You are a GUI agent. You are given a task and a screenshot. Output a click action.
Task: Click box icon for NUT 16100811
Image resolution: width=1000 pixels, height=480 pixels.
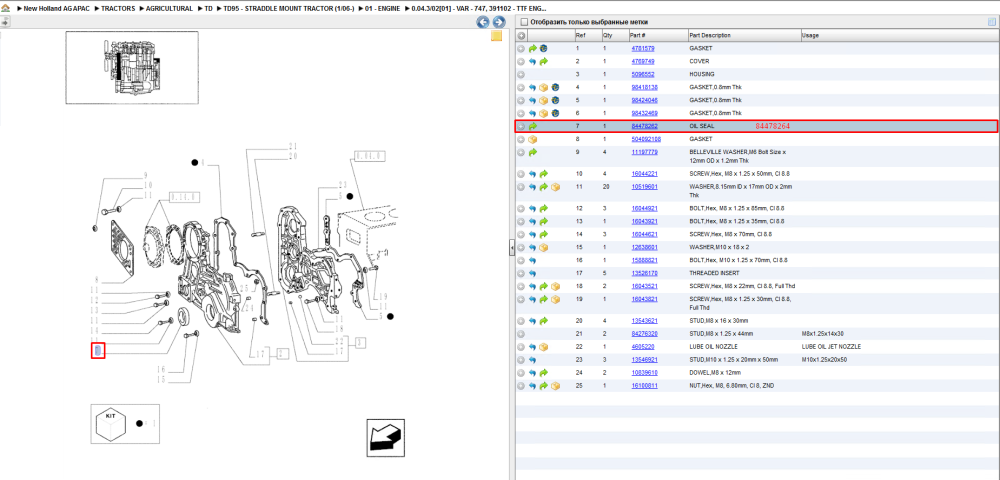(x=555, y=386)
